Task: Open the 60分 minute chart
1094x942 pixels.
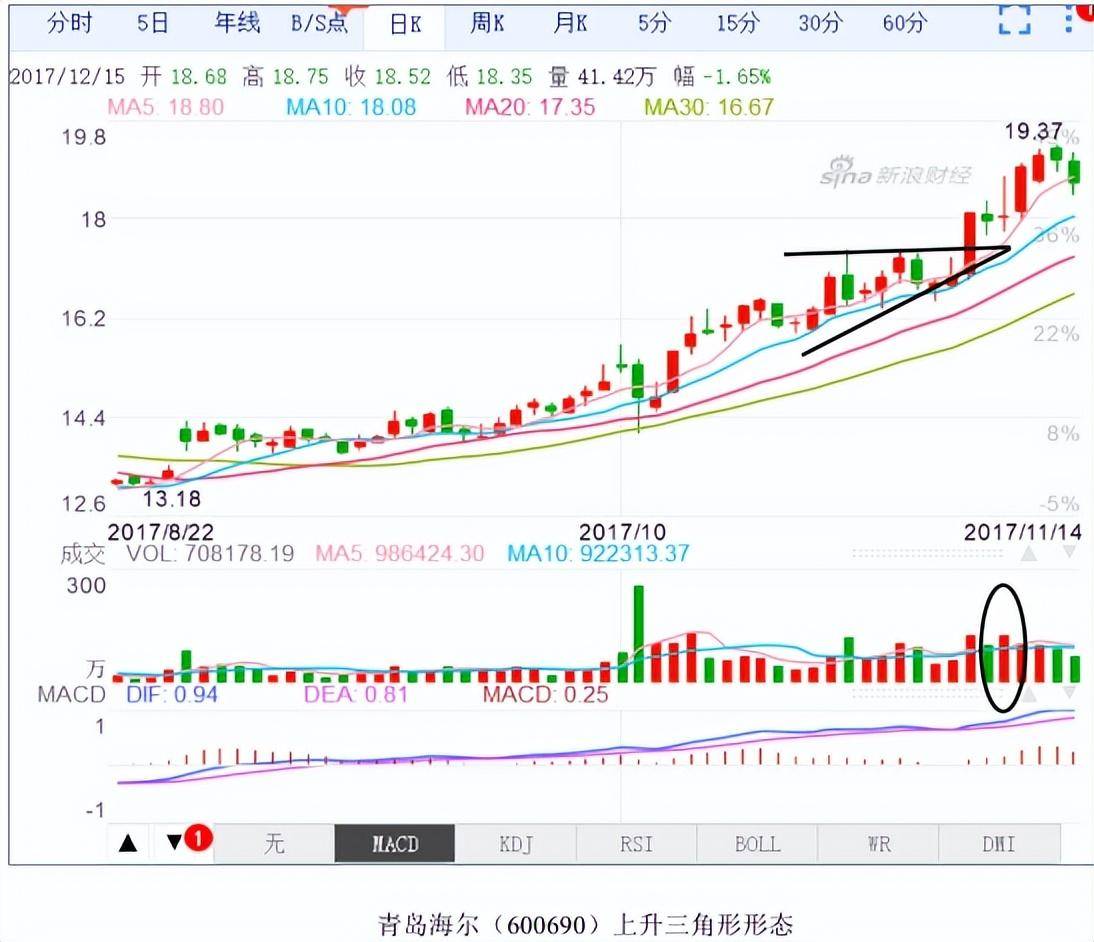Action: click(x=904, y=24)
